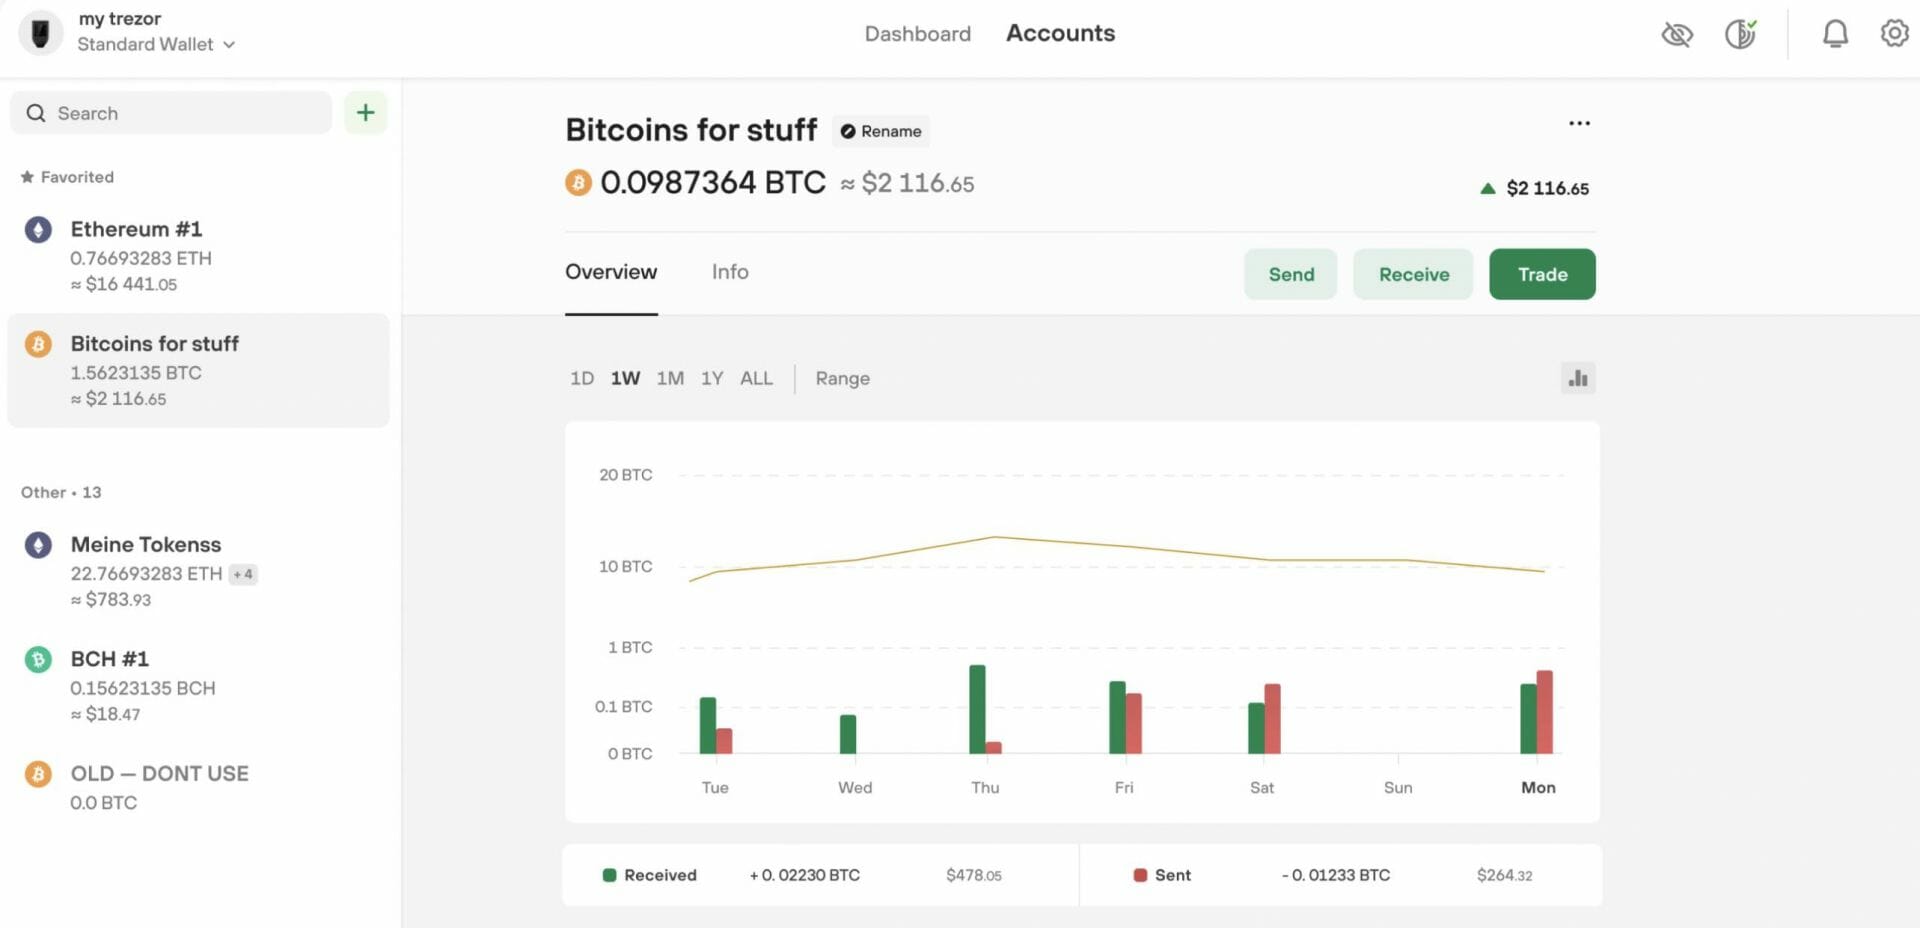Screen dimensions: 1920x928
Task: Toggle bar chart view icon
Action: coord(1578,378)
